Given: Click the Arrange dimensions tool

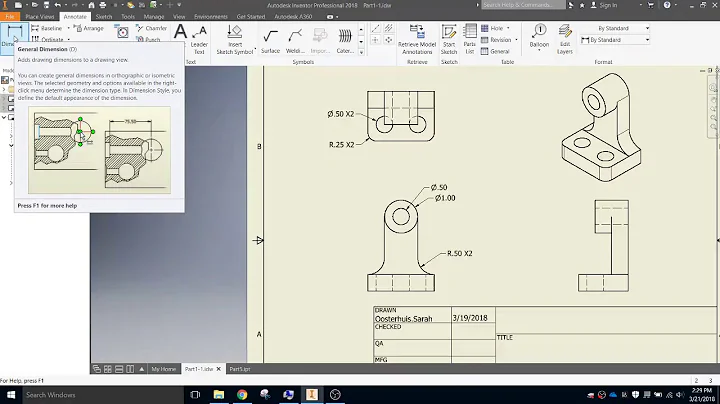Looking at the screenshot, I should pos(89,28).
